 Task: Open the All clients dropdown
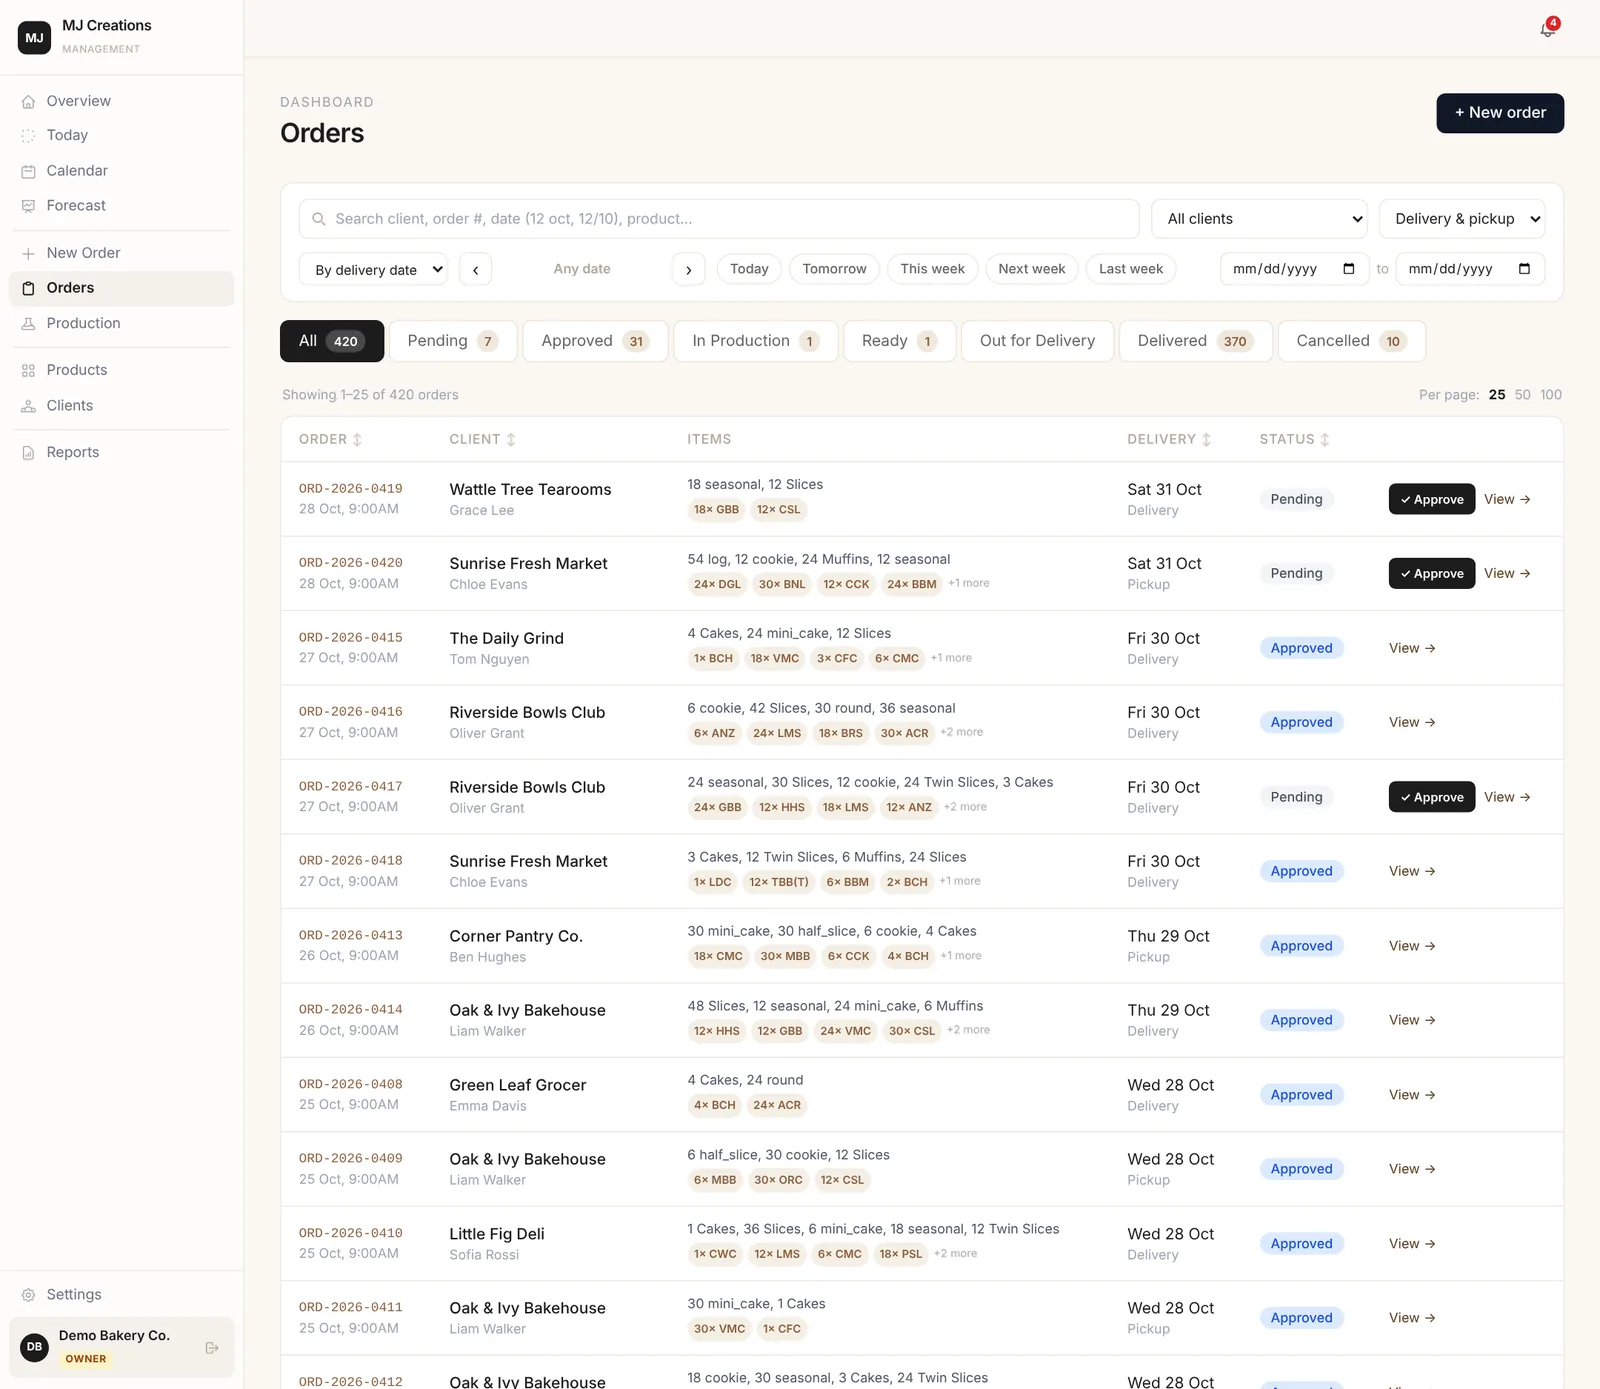(x=1261, y=219)
